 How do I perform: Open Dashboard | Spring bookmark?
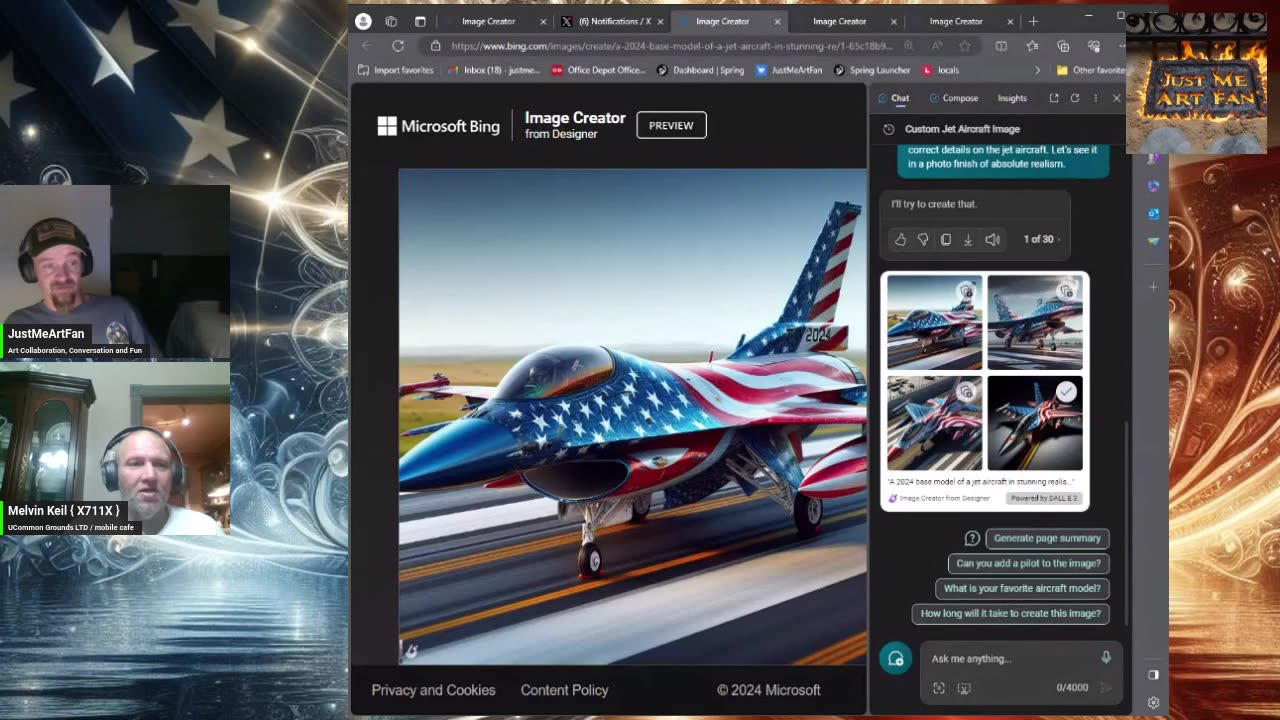pyautogui.click(x=701, y=70)
